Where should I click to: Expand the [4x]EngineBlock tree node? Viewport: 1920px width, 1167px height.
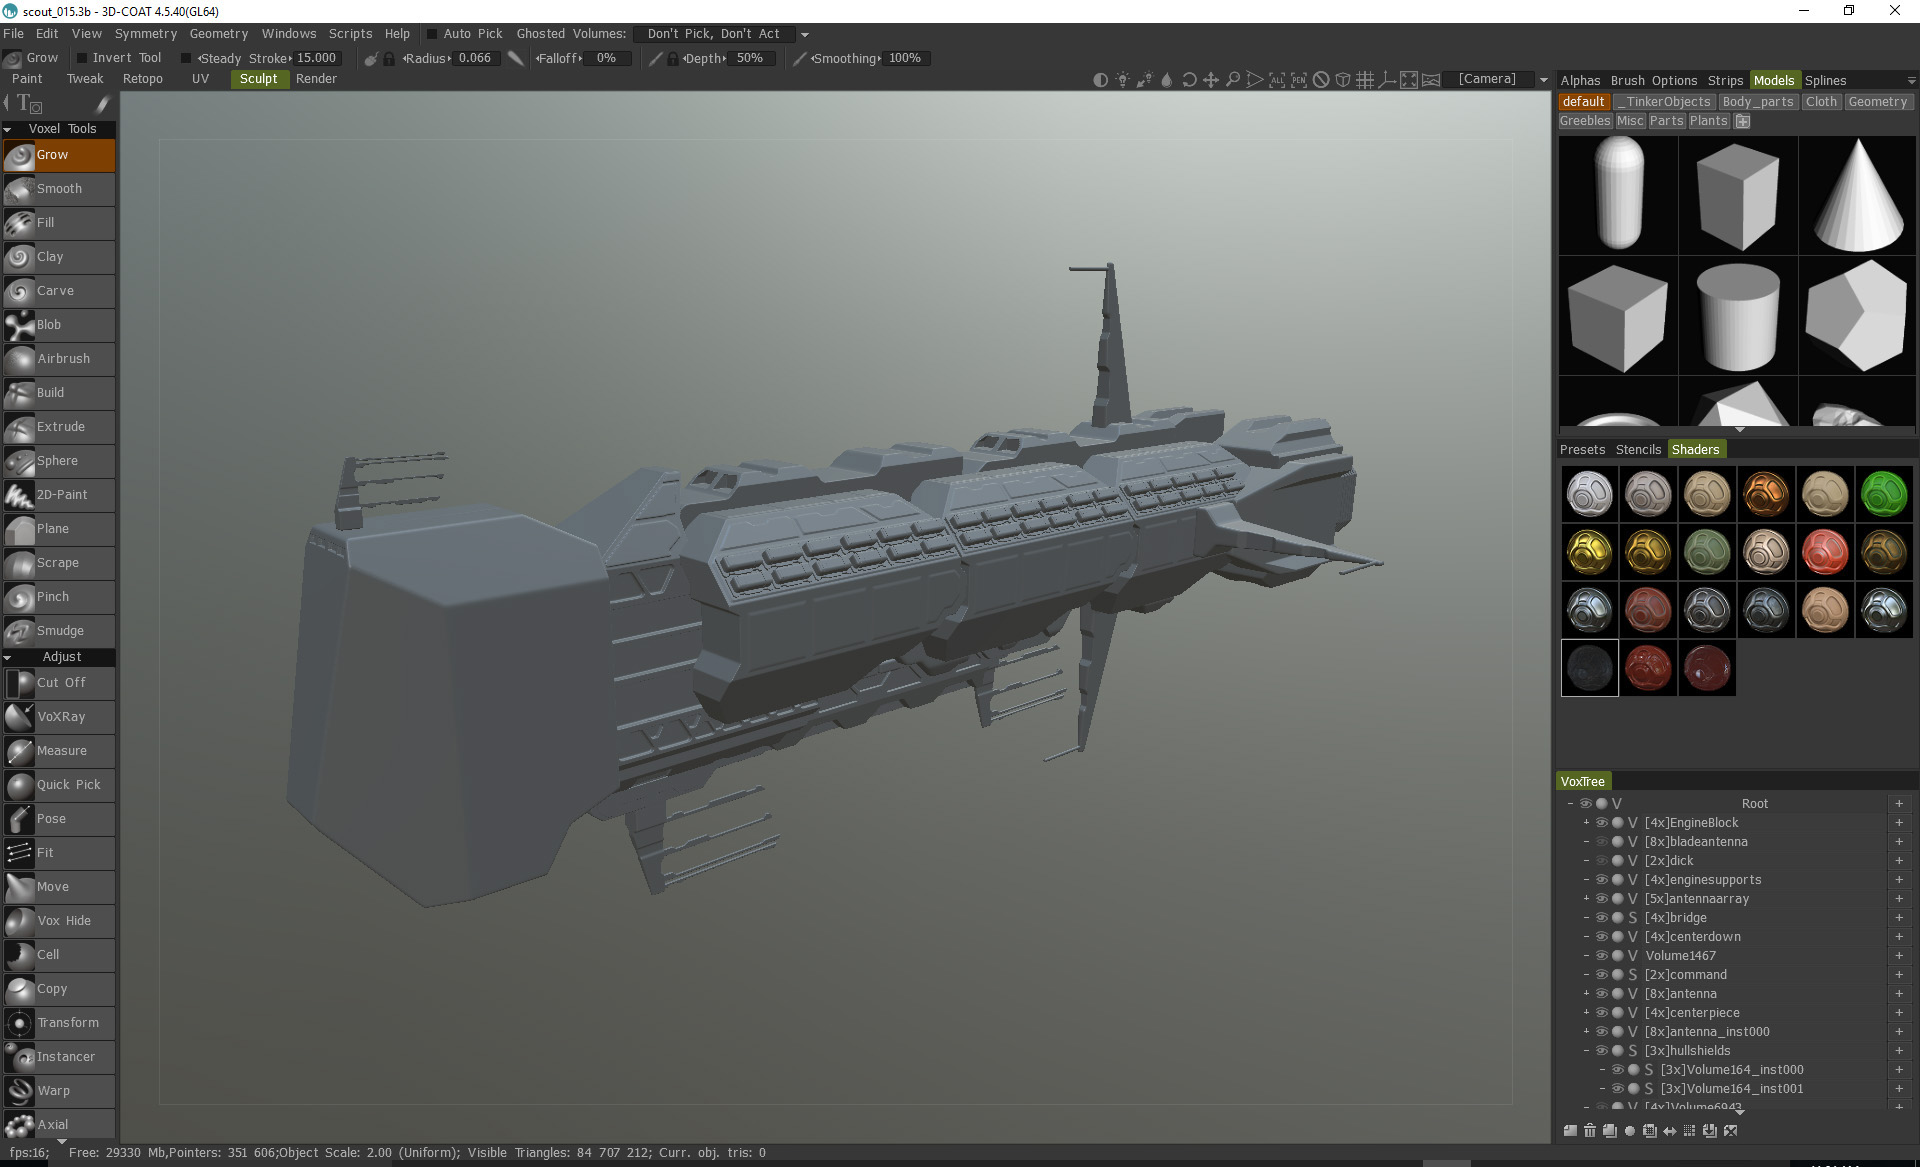point(1586,823)
